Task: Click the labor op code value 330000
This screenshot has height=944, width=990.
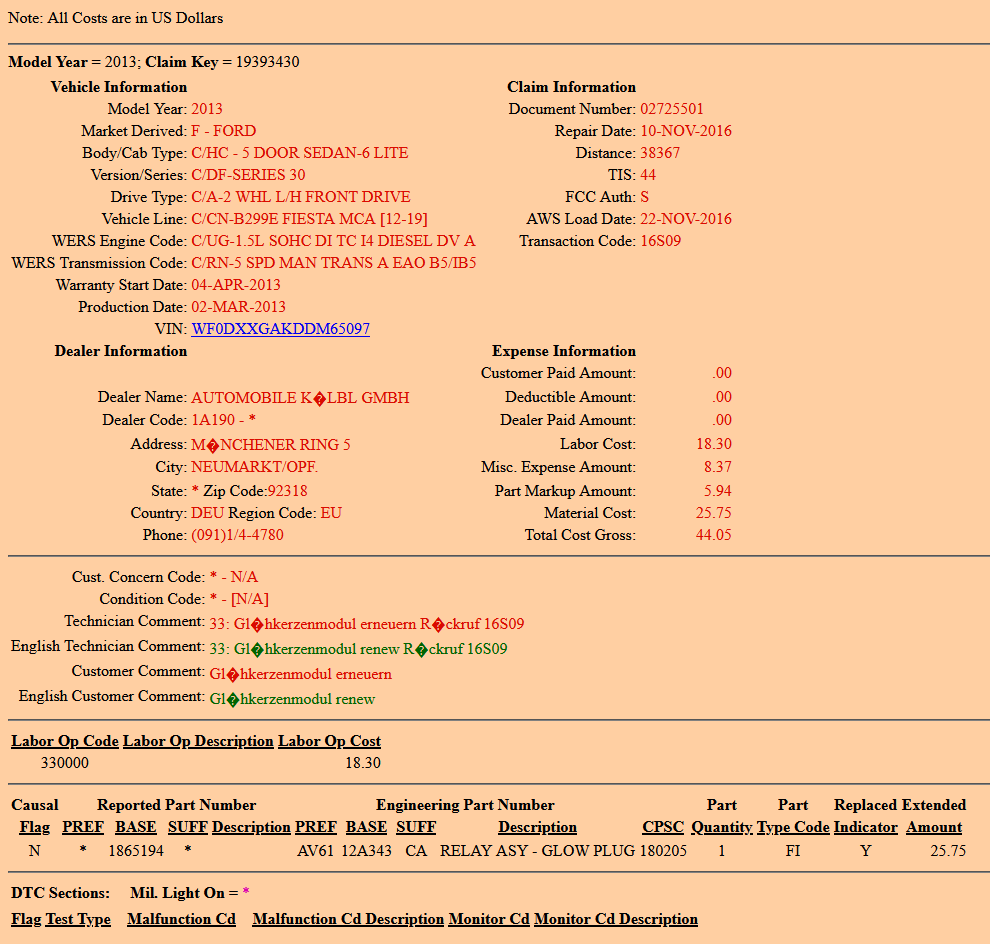Action: click(65, 763)
